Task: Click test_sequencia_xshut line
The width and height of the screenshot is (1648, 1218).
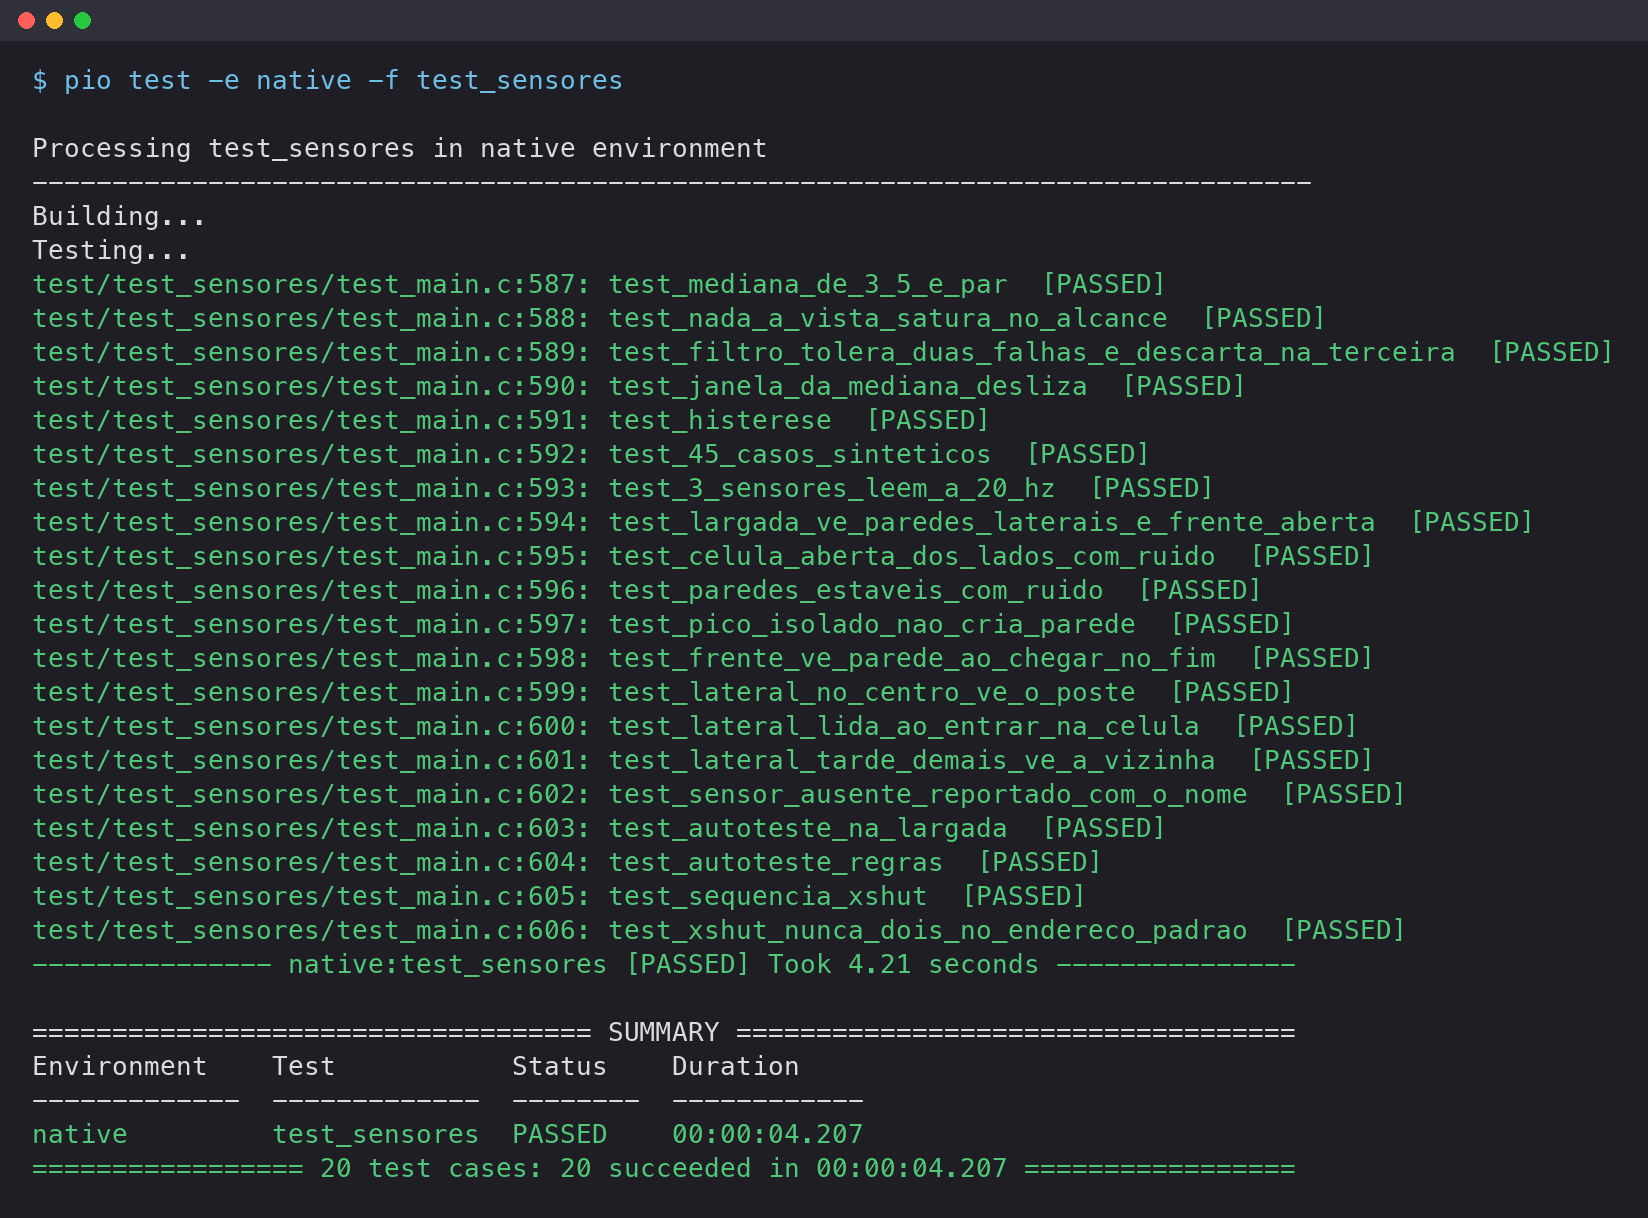Action: 559,897
